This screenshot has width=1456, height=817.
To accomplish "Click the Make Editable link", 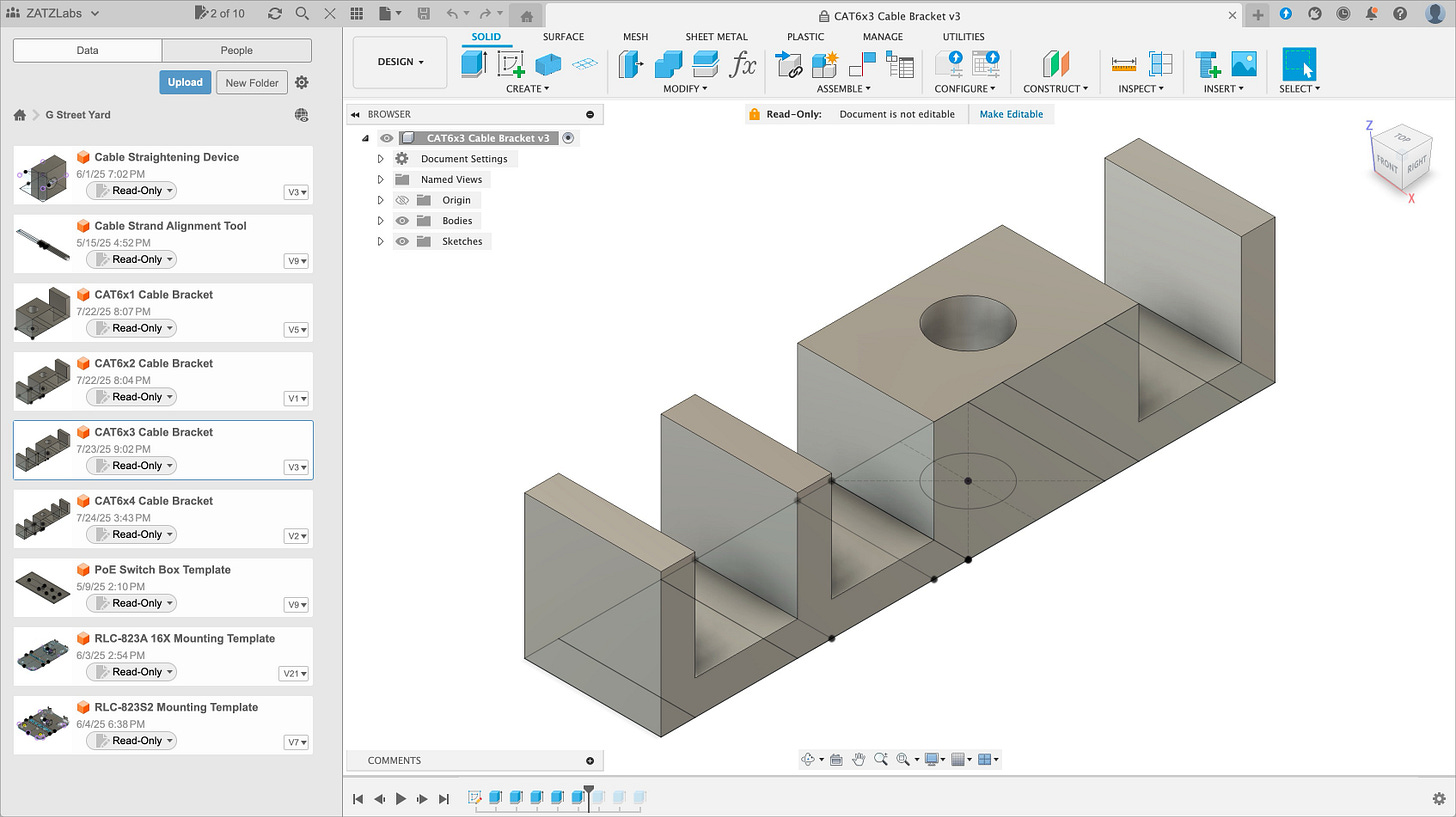I will (1011, 114).
